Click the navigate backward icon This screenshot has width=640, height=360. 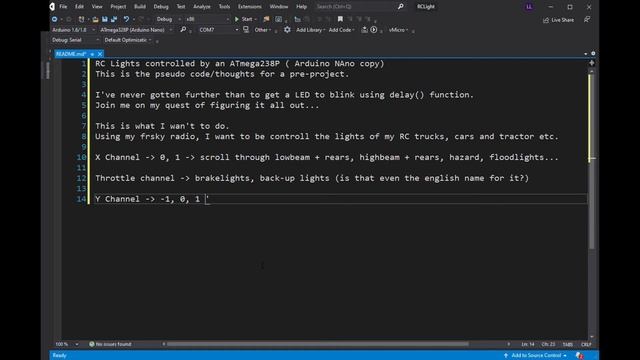tap(54, 19)
